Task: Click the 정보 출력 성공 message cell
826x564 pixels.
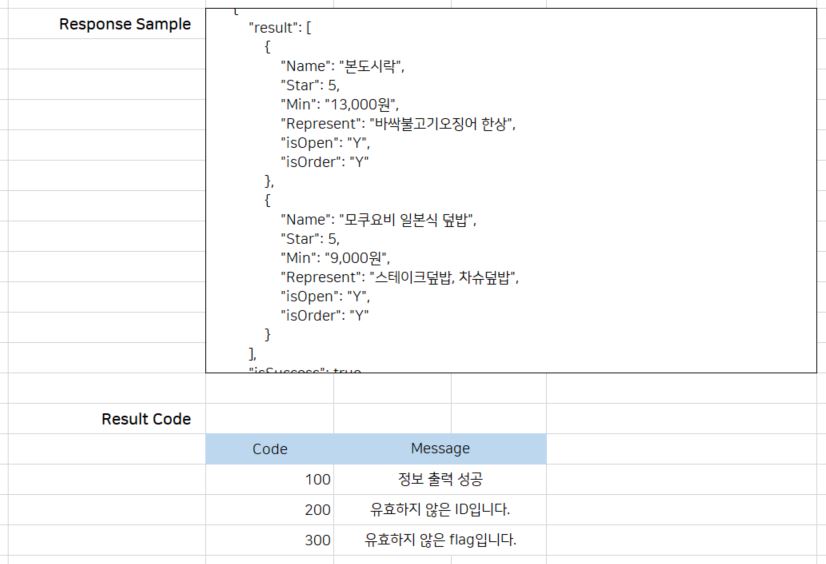Action: point(440,480)
